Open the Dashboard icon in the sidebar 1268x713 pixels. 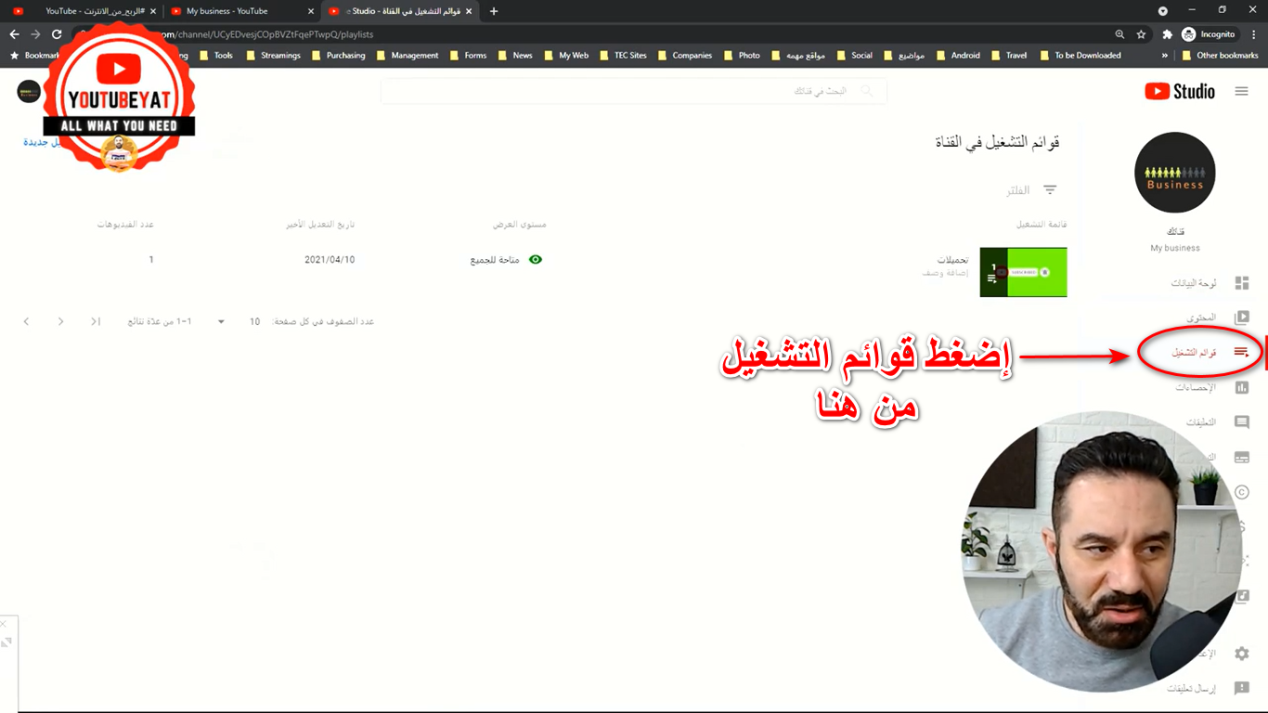click(1241, 283)
